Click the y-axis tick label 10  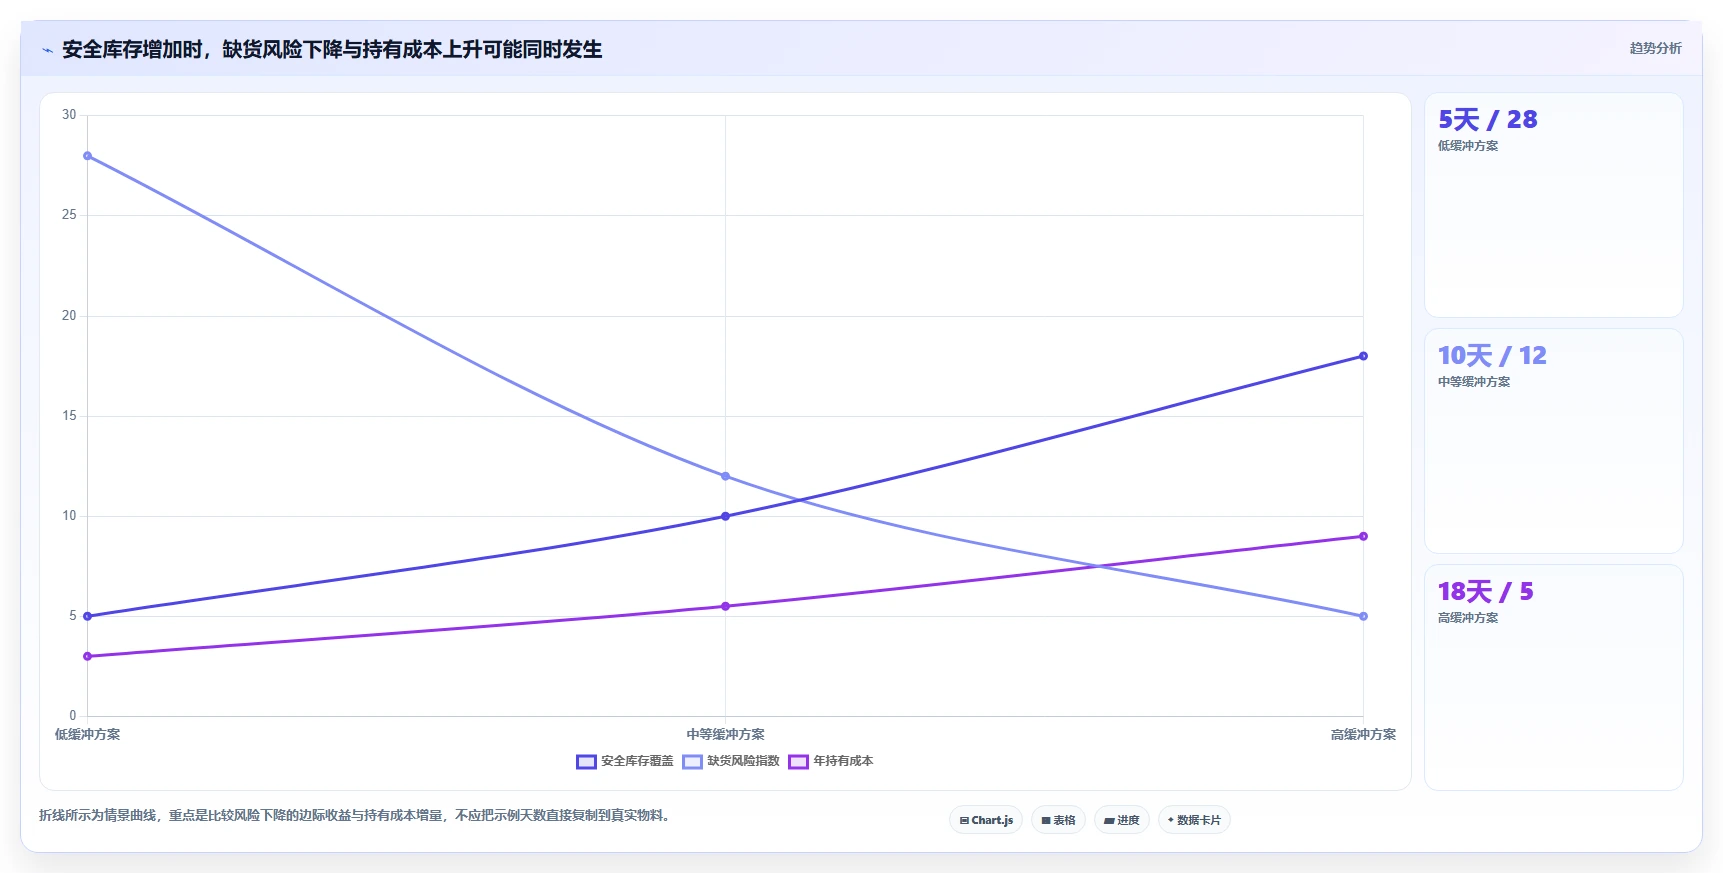click(x=69, y=516)
